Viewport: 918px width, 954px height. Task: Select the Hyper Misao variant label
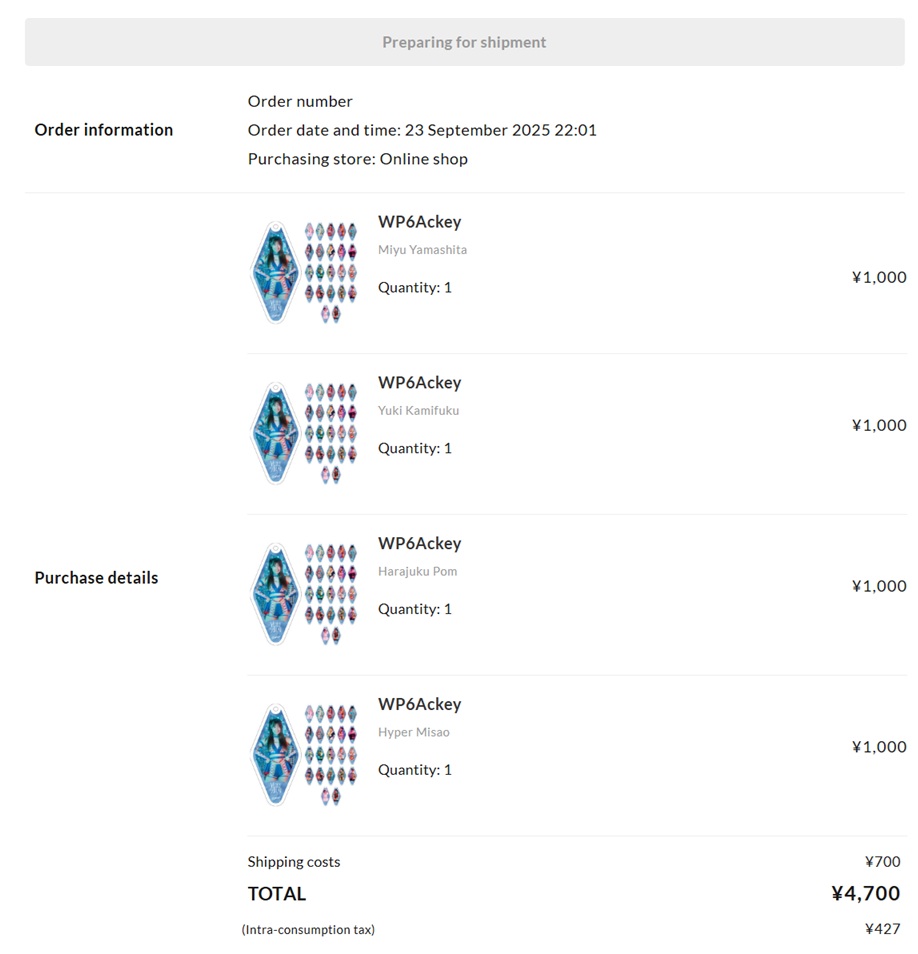click(413, 733)
